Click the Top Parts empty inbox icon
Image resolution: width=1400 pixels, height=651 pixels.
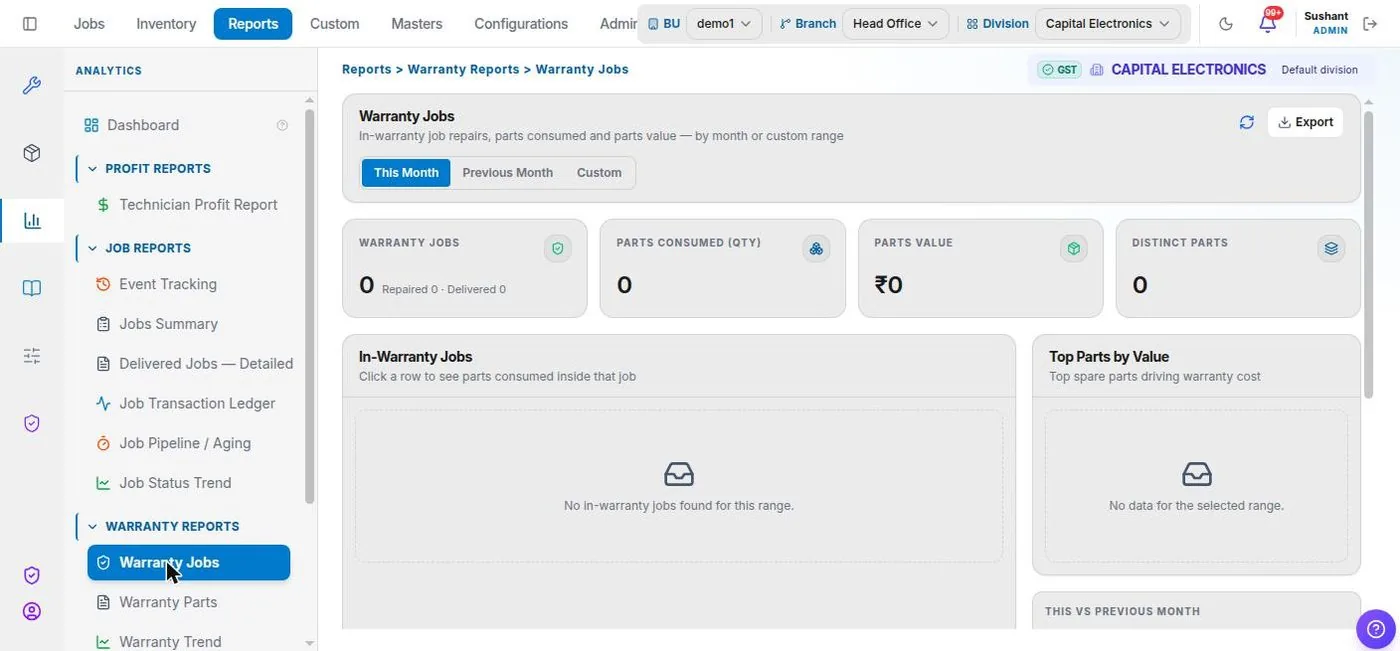coord(1196,474)
